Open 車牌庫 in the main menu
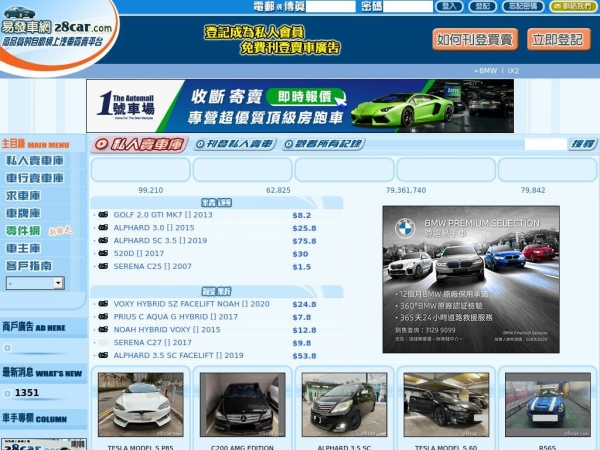 pos(23,214)
